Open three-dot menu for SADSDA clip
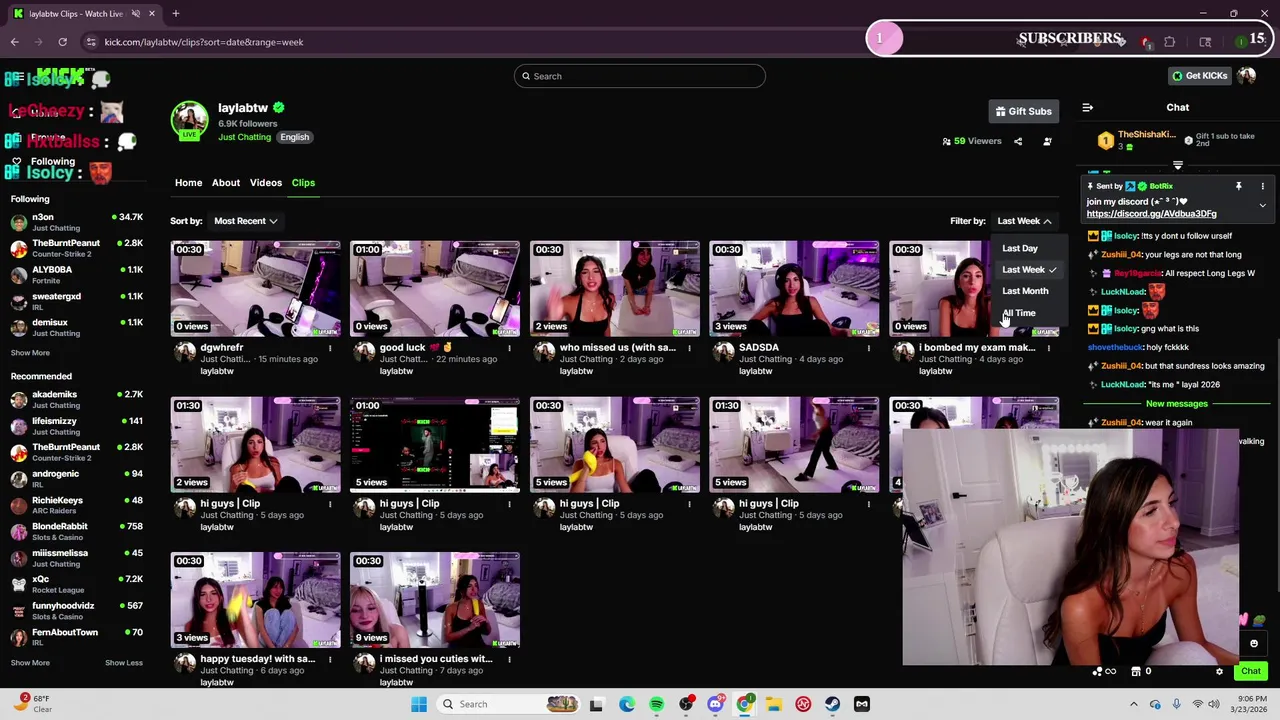1280x720 pixels. point(869,348)
